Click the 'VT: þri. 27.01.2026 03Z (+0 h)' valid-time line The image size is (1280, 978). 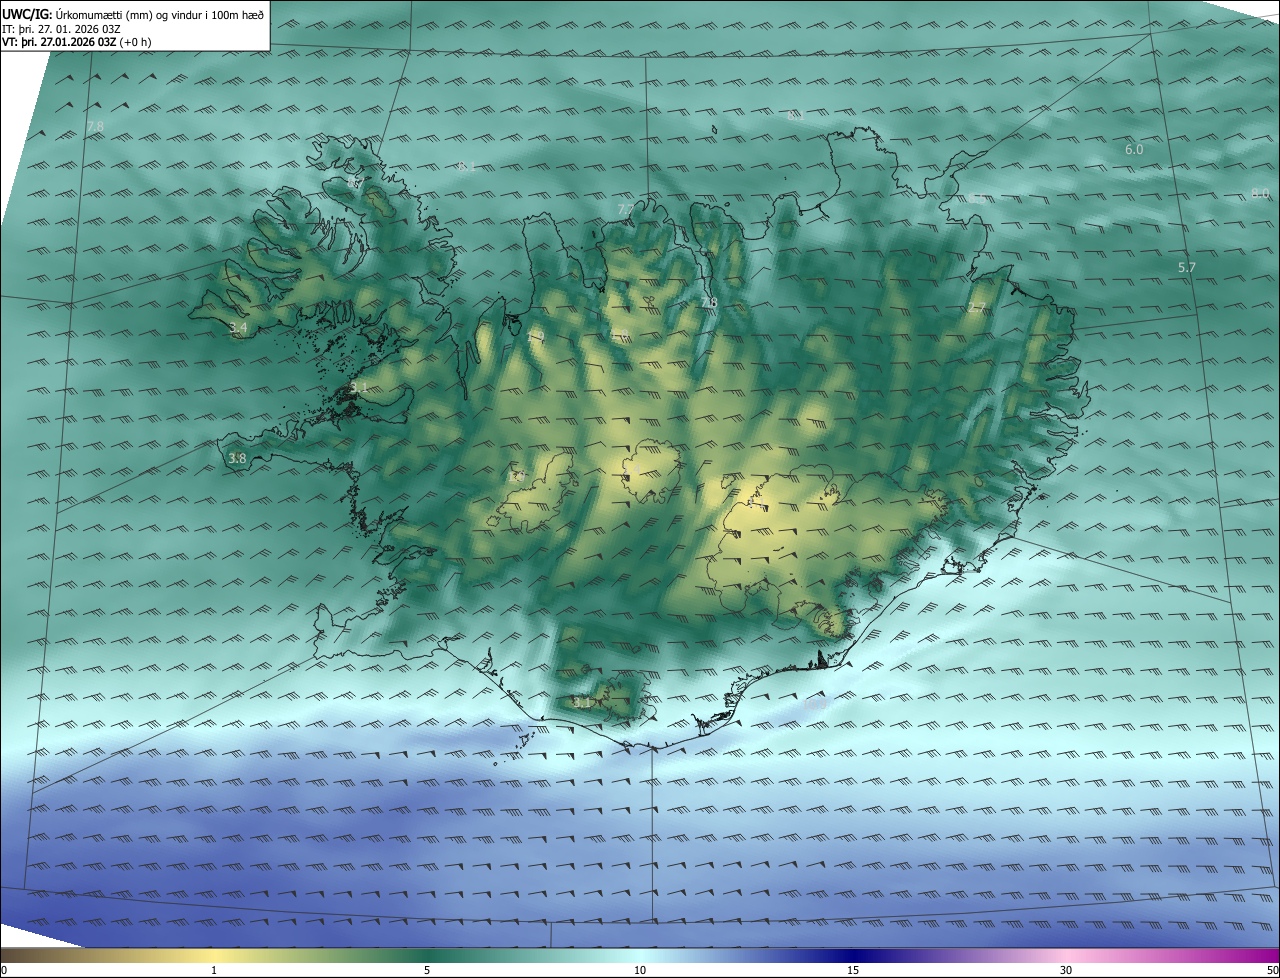77,42
